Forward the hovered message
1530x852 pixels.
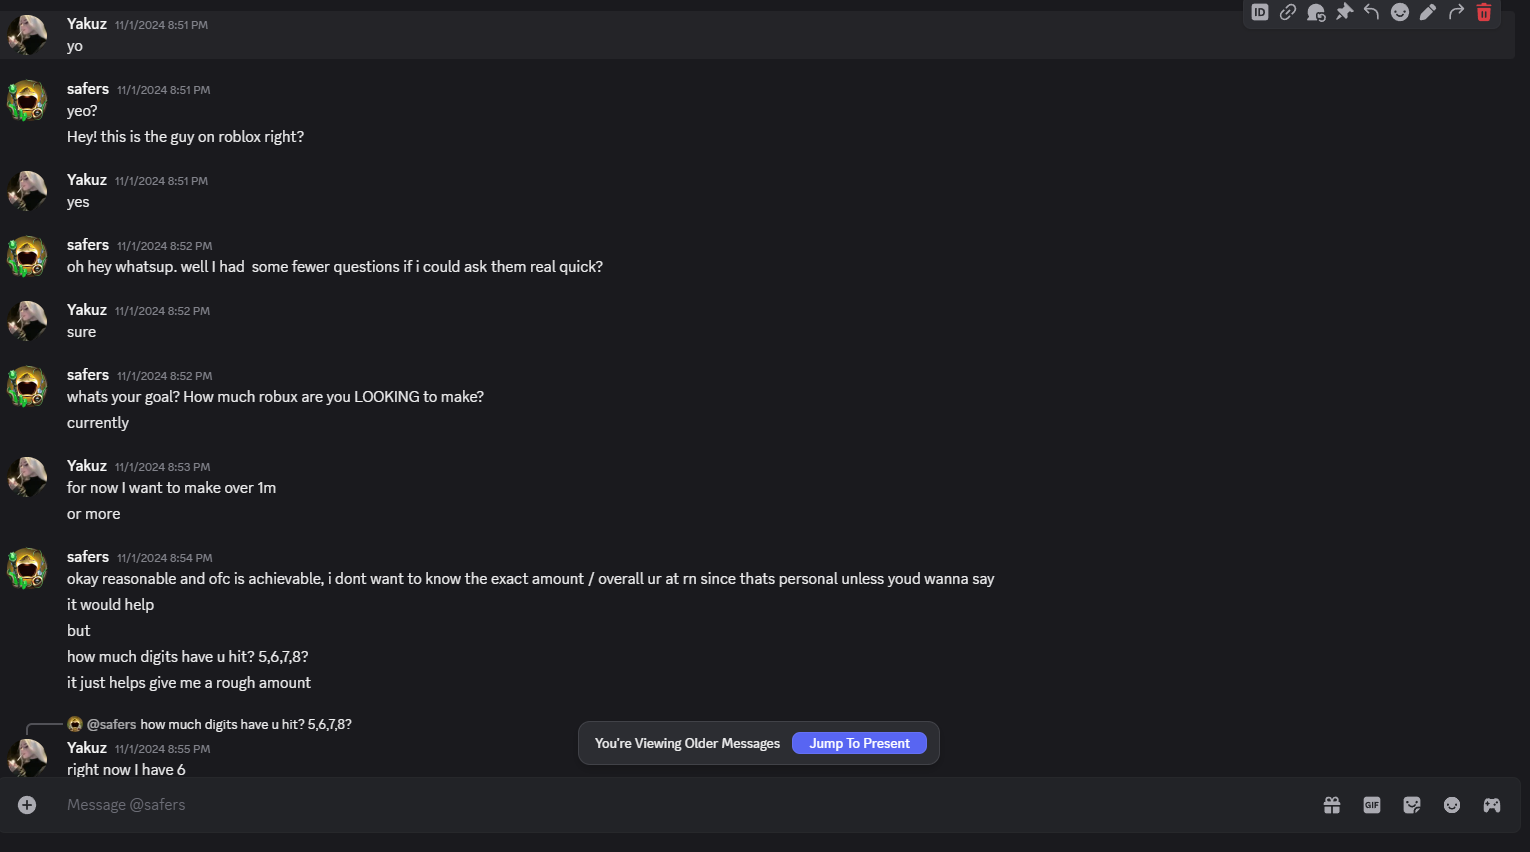[1456, 12]
